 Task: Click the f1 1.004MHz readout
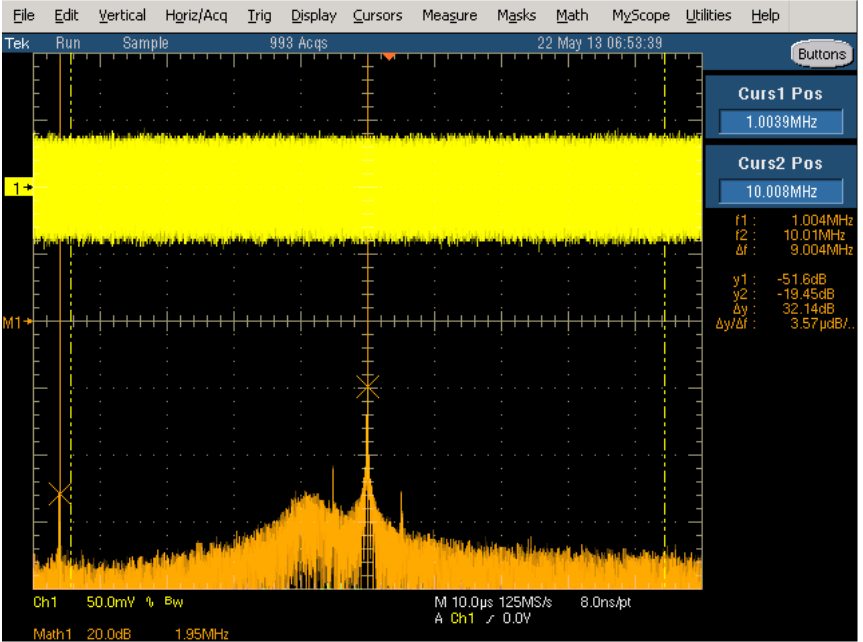(x=794, y=221)
